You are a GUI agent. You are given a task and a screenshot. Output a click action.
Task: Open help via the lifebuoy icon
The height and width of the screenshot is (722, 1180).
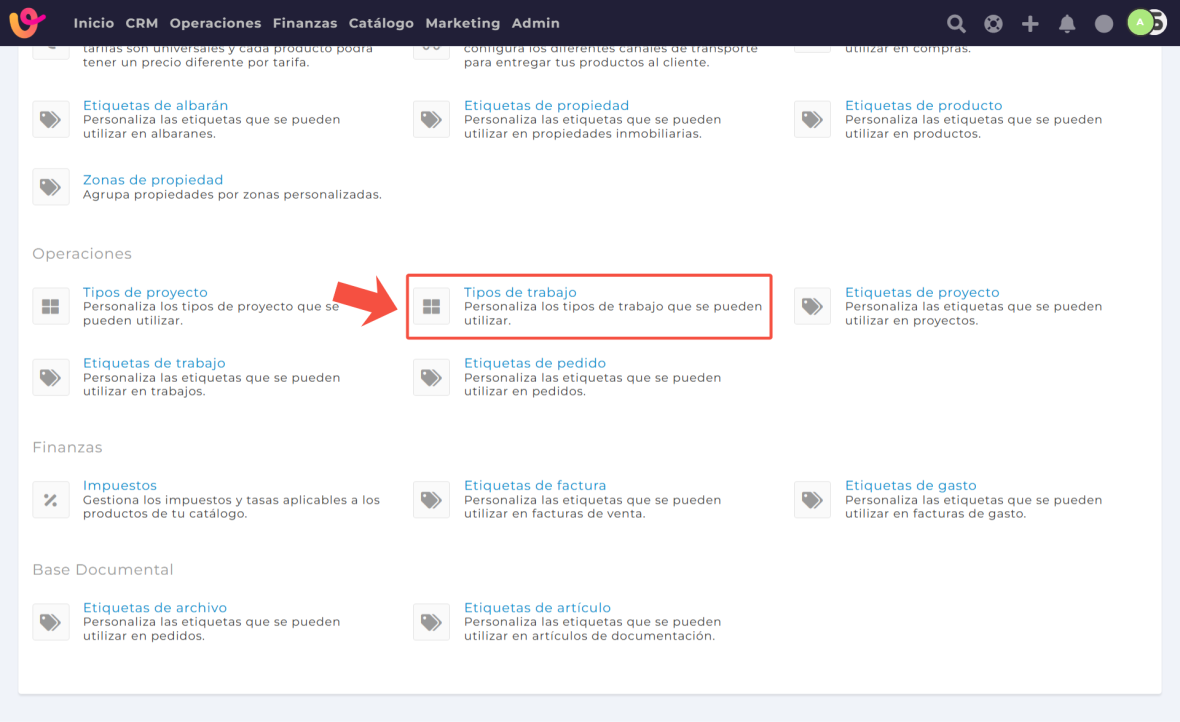coord(993,24)
